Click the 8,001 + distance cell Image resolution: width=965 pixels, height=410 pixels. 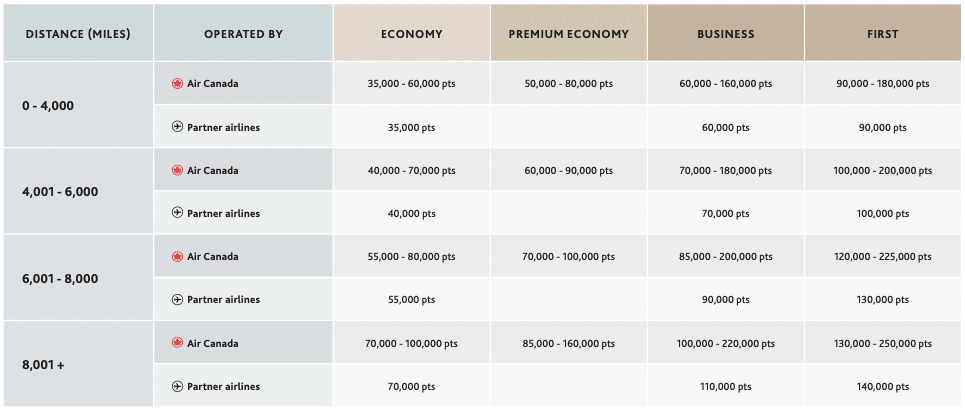[45, 364]
